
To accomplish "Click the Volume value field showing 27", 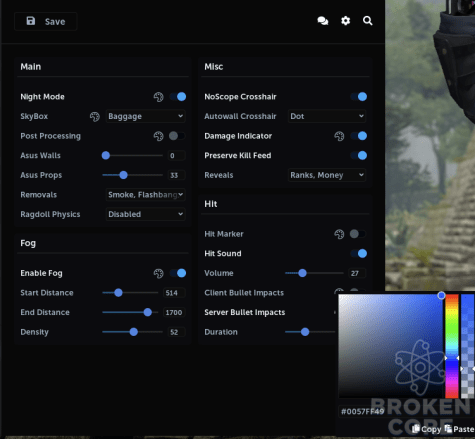I will pyautogui.click(x=357, y=273).
